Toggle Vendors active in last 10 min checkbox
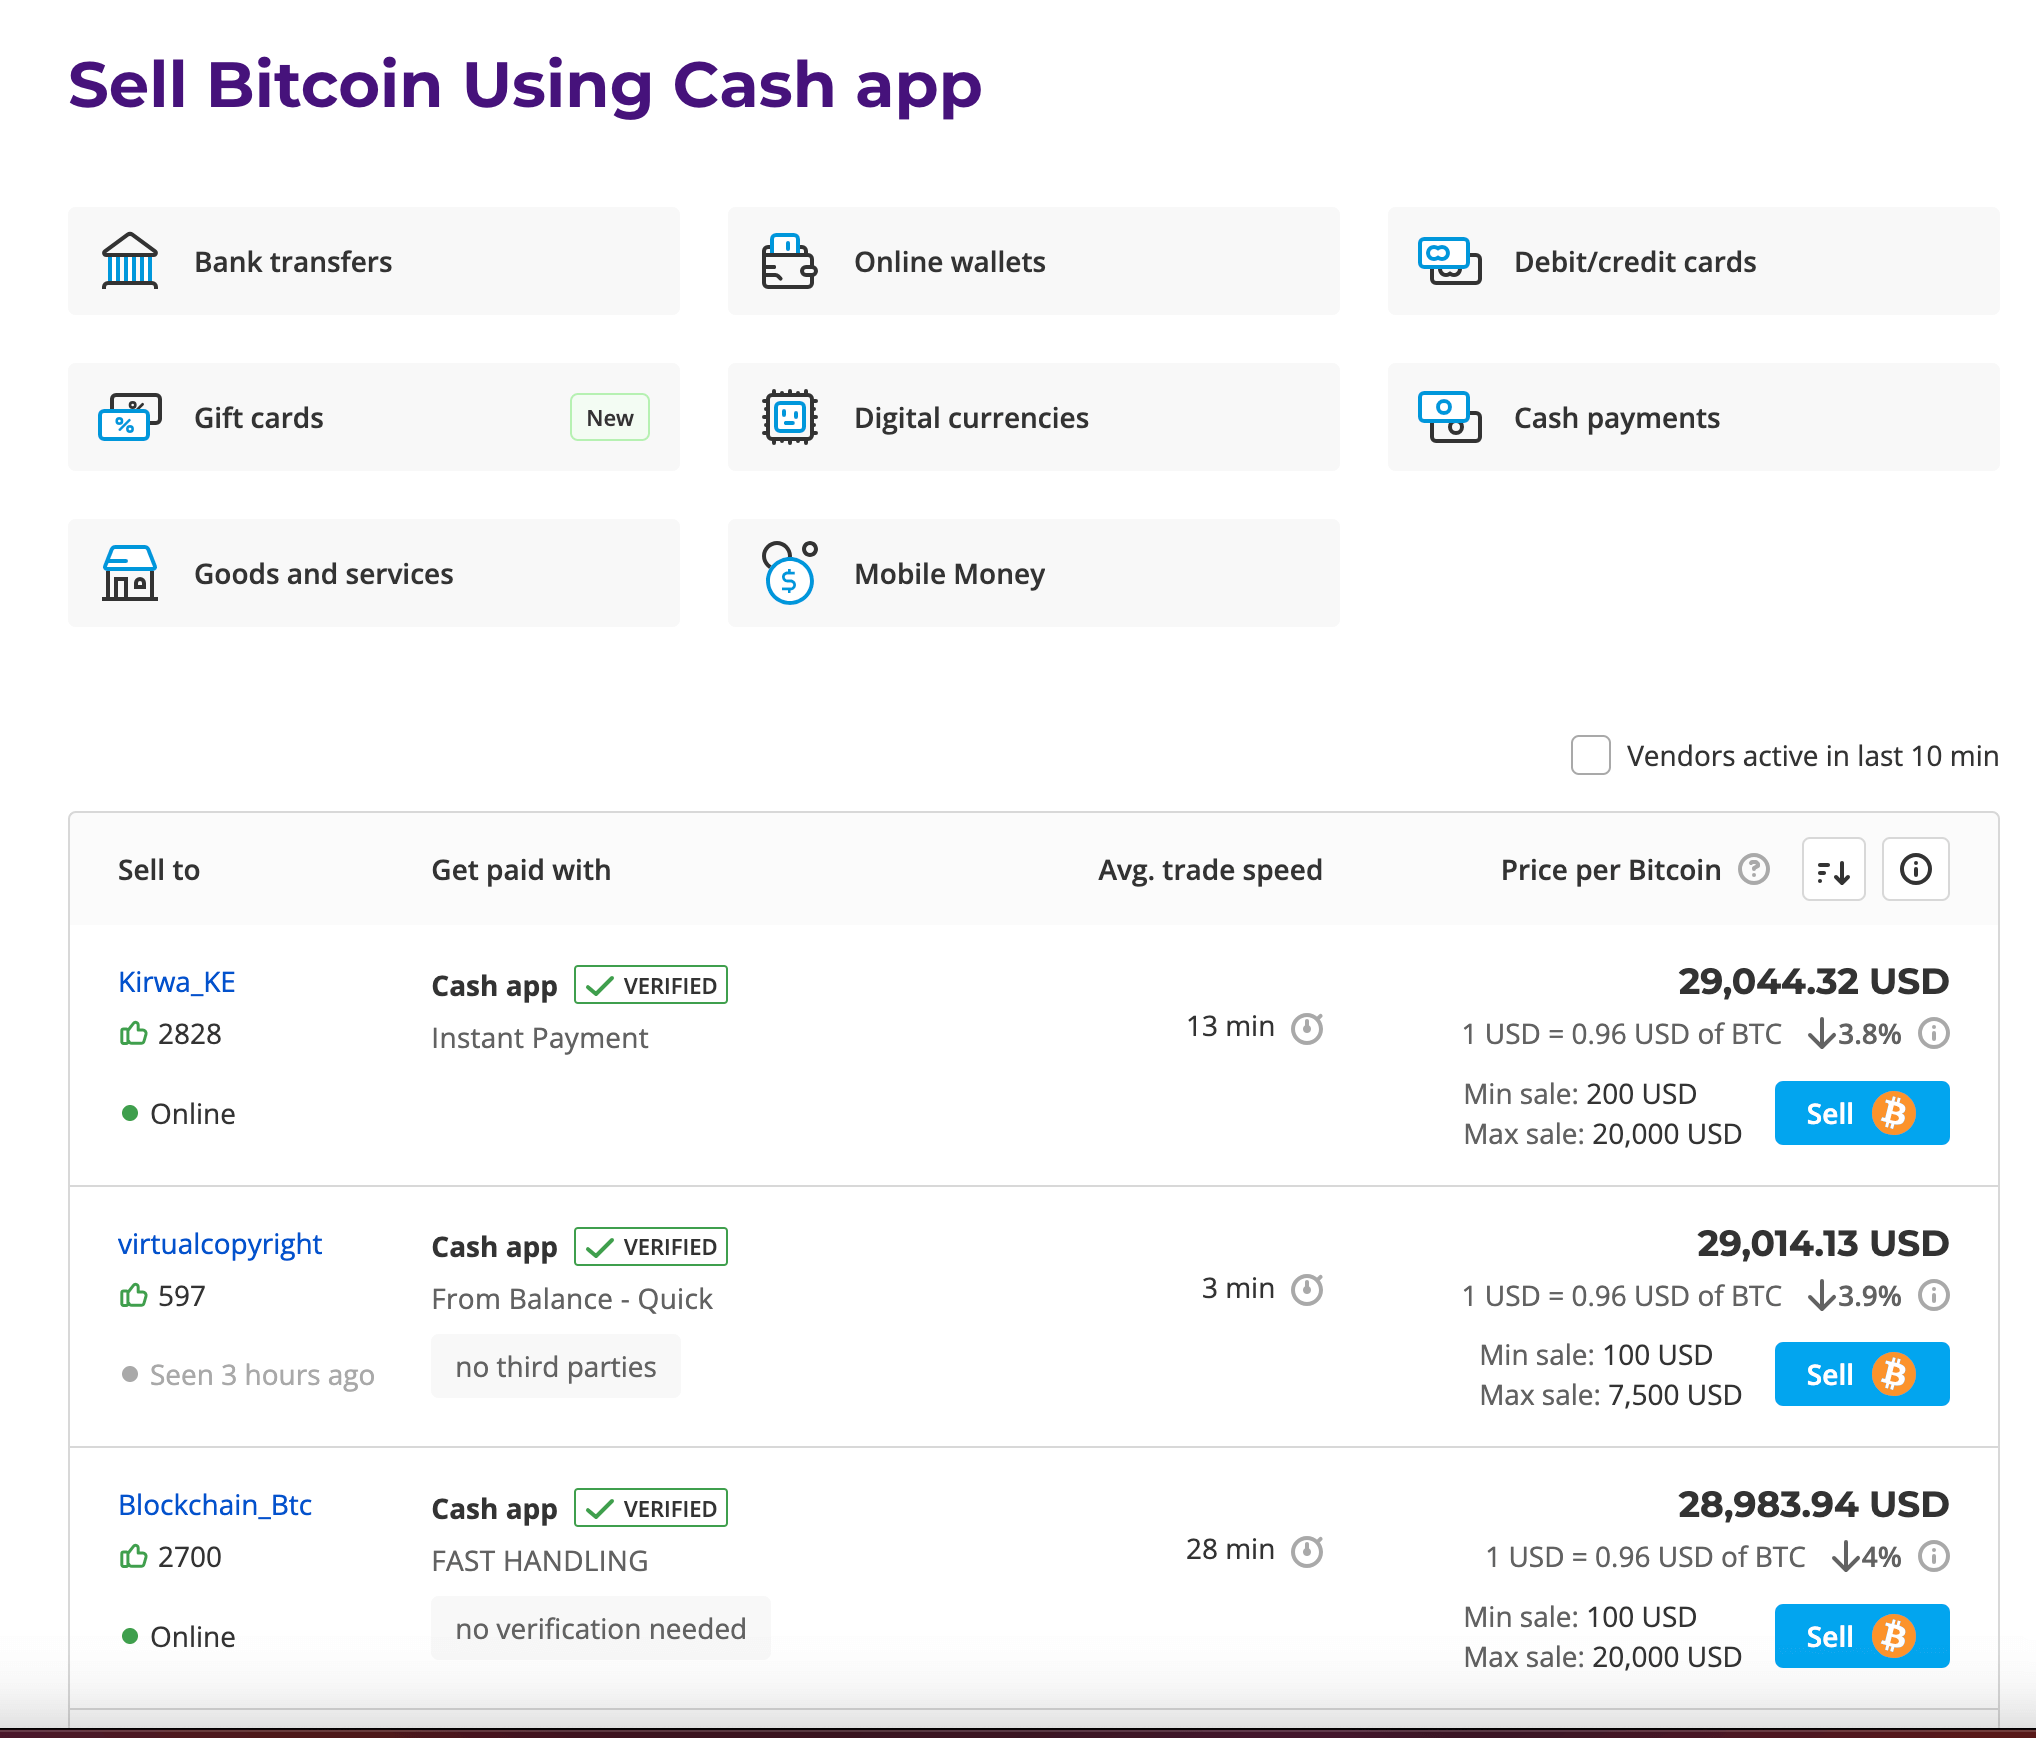This screenshot has width=2036, height=1738. tap(1590, 755)
